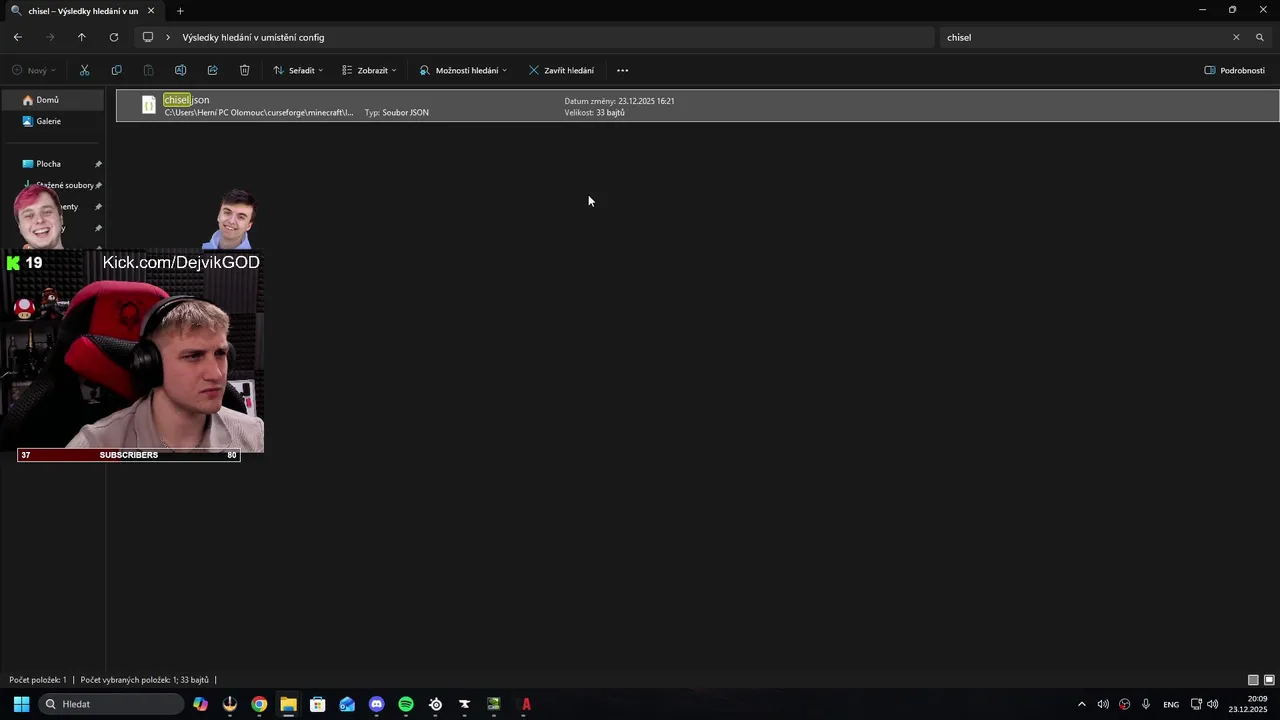Show hidden tray icons chevron
Image resolution: width=1280 pixels, height=720 pixels.
pos(1081,704)
